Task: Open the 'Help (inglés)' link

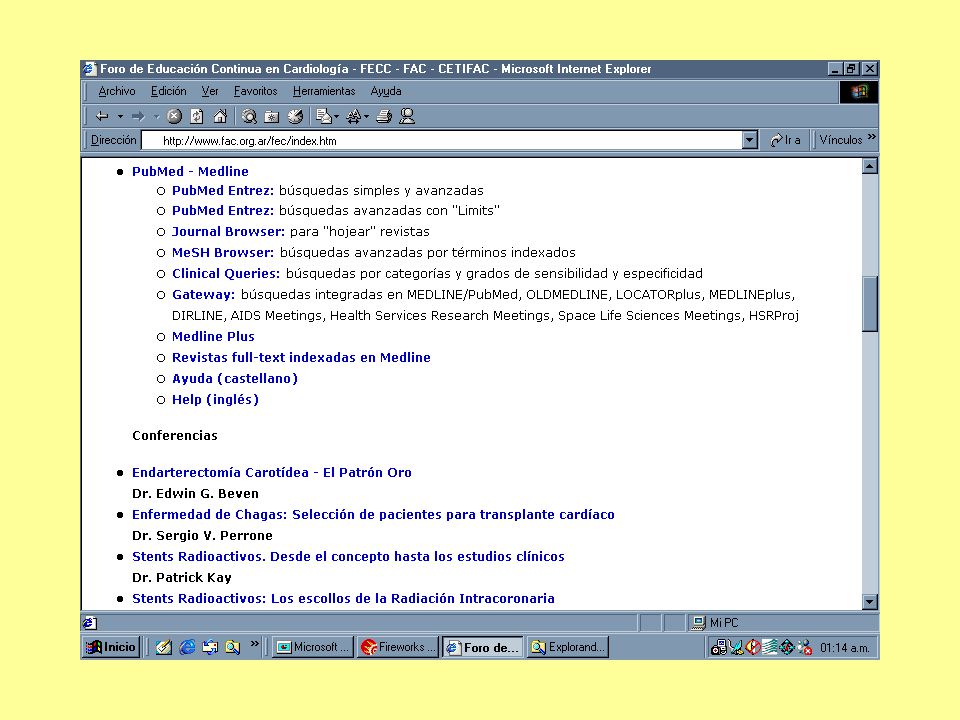Action: (216, 399)
